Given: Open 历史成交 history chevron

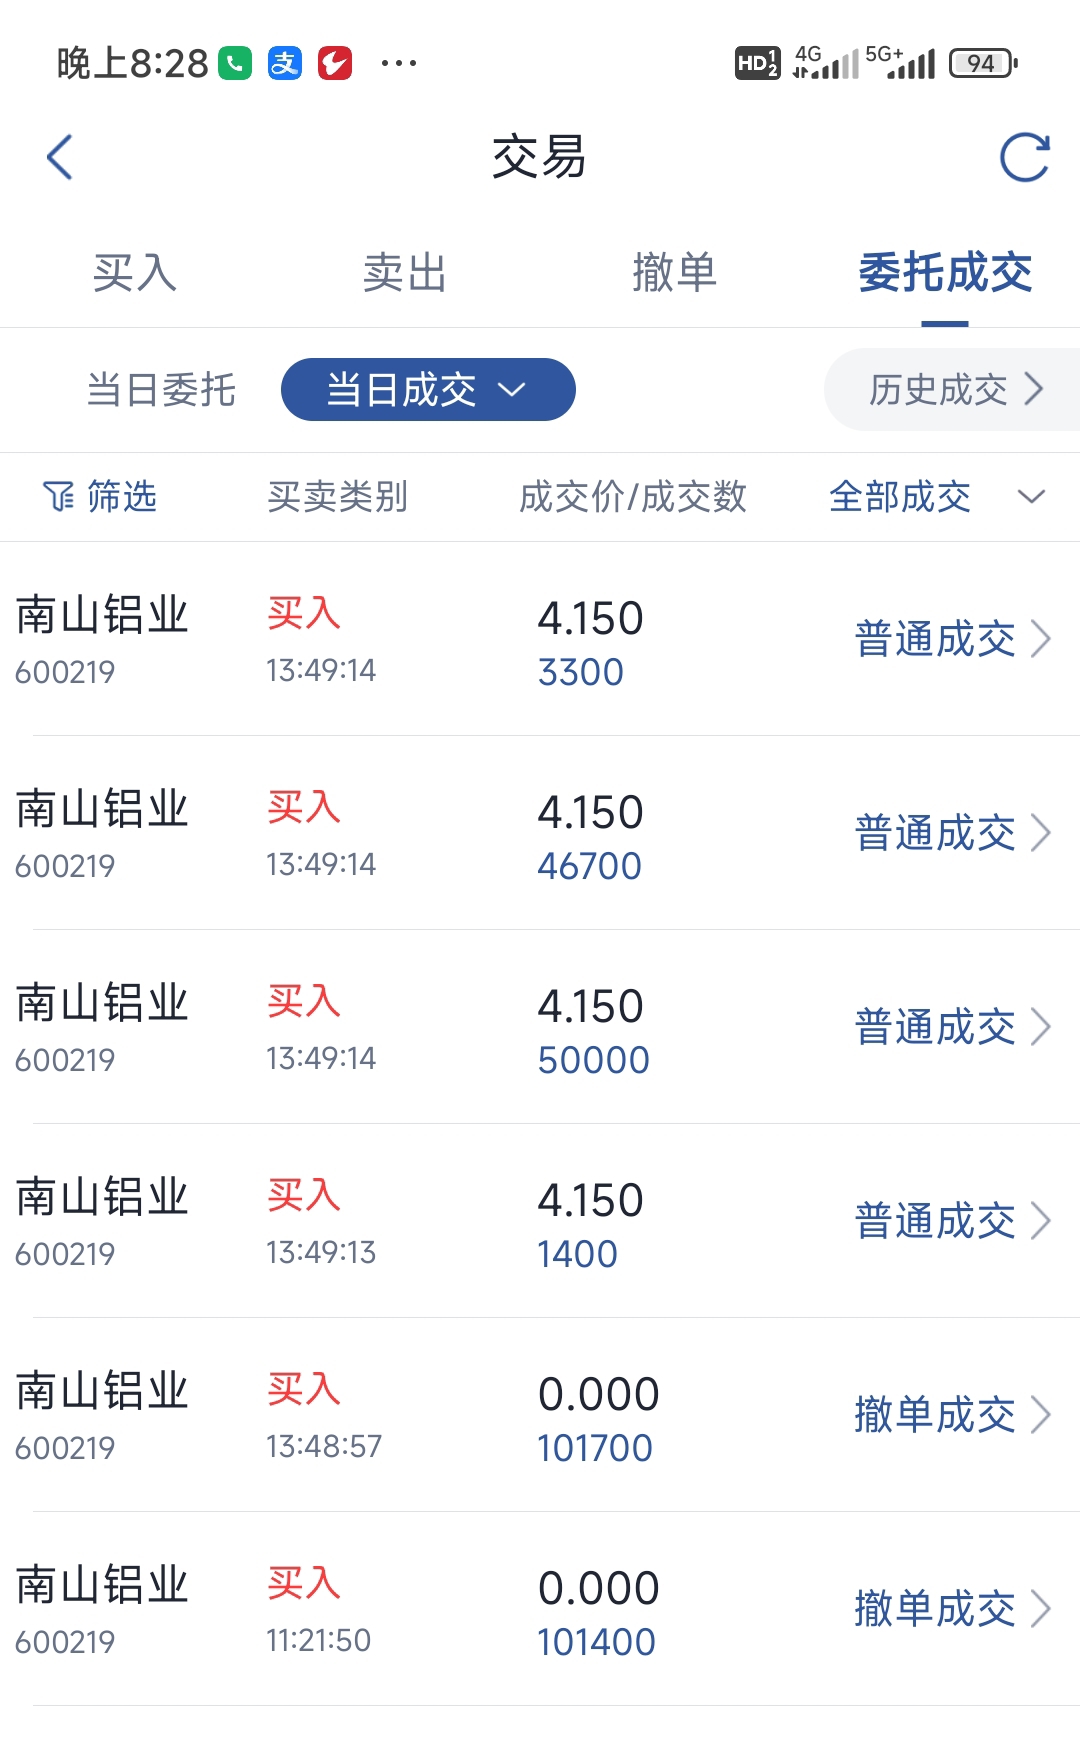Looking at the screenshot, I should click(x=1034, y=389).
